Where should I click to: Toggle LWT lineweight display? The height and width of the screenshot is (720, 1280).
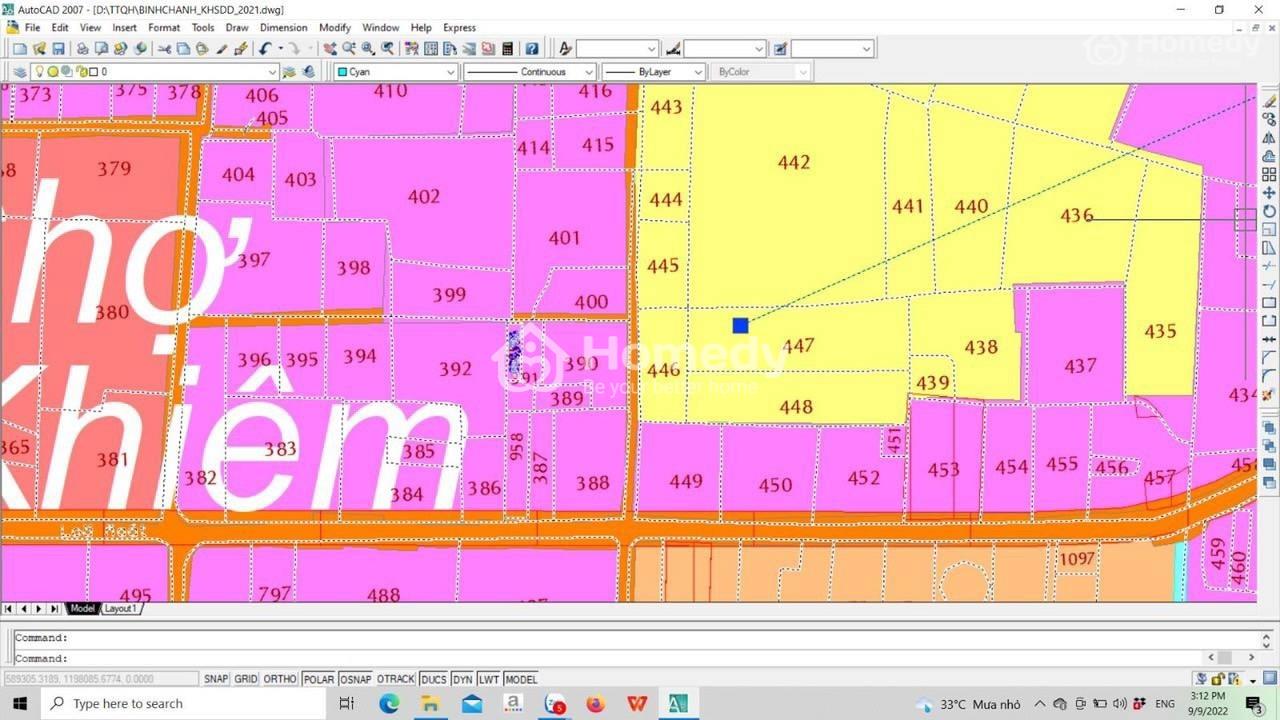(x=489, y=679)
